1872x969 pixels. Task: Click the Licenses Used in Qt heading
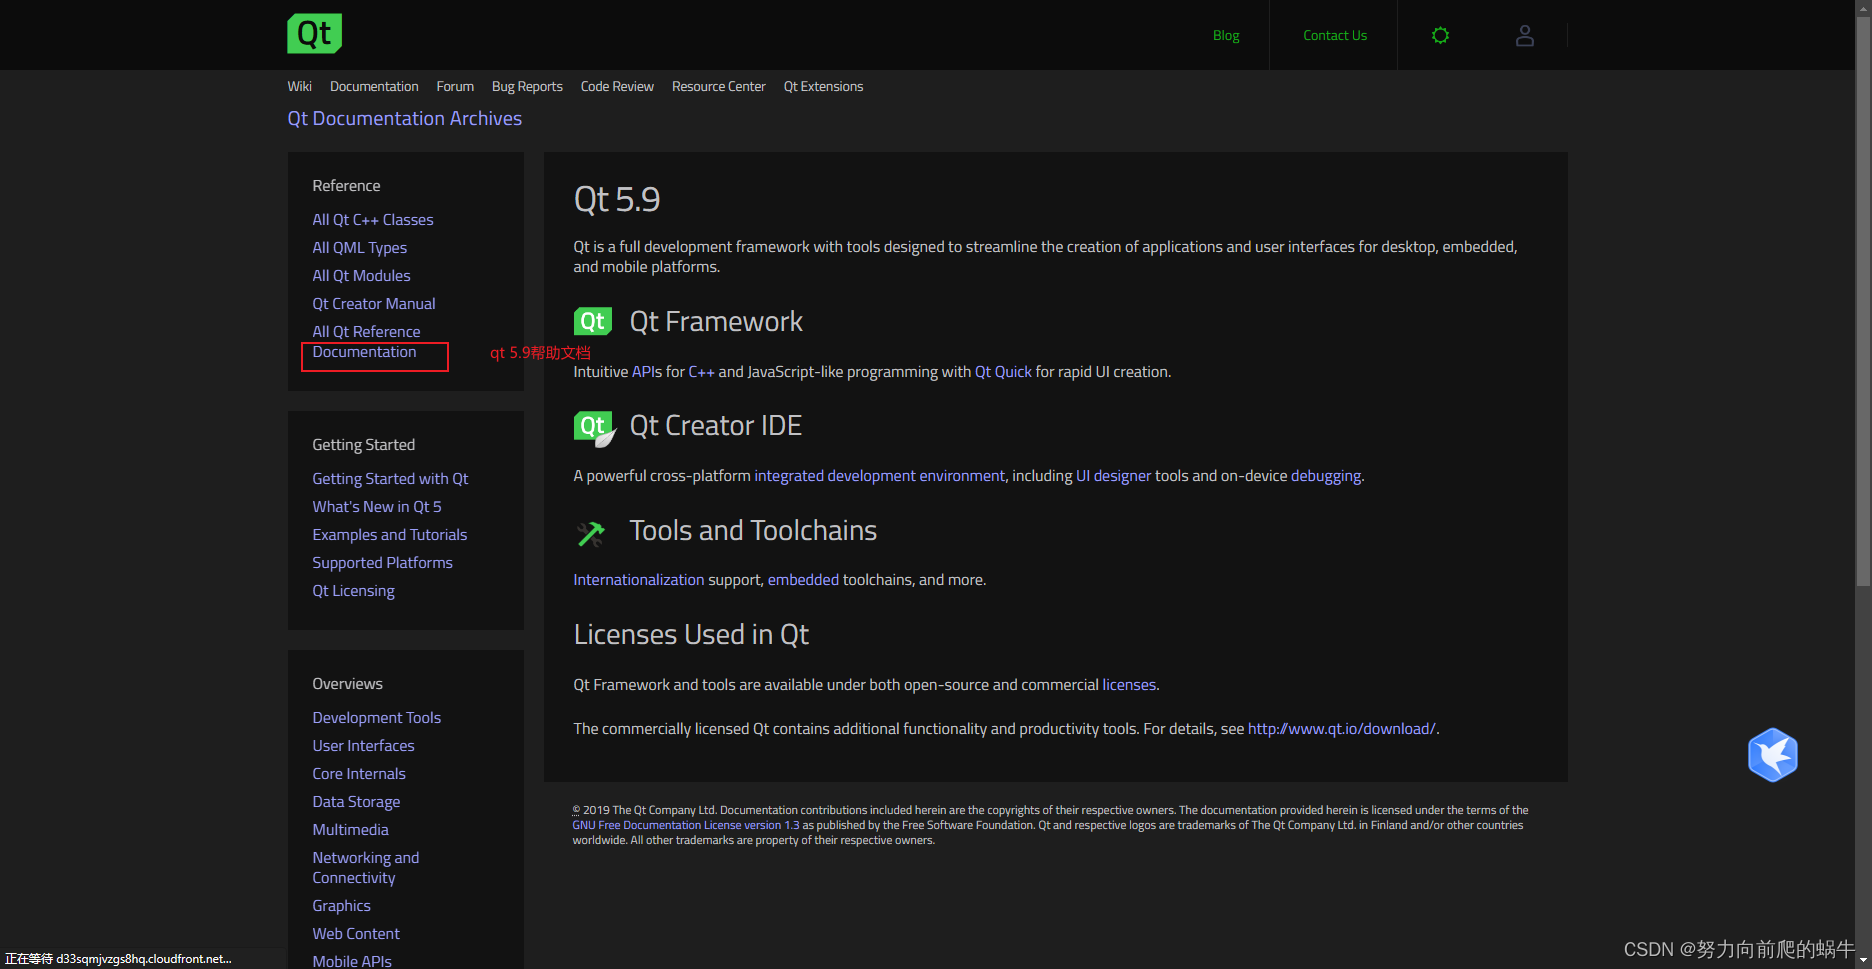coord(691,634)
